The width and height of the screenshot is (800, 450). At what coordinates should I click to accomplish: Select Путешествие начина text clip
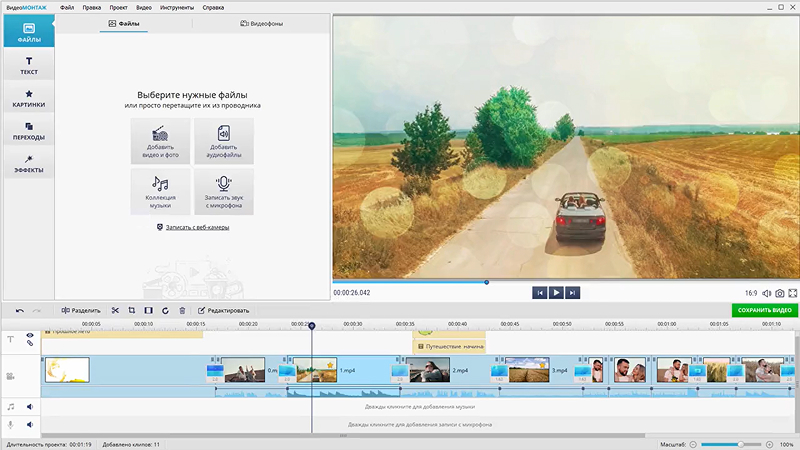(x=449, y=346)
